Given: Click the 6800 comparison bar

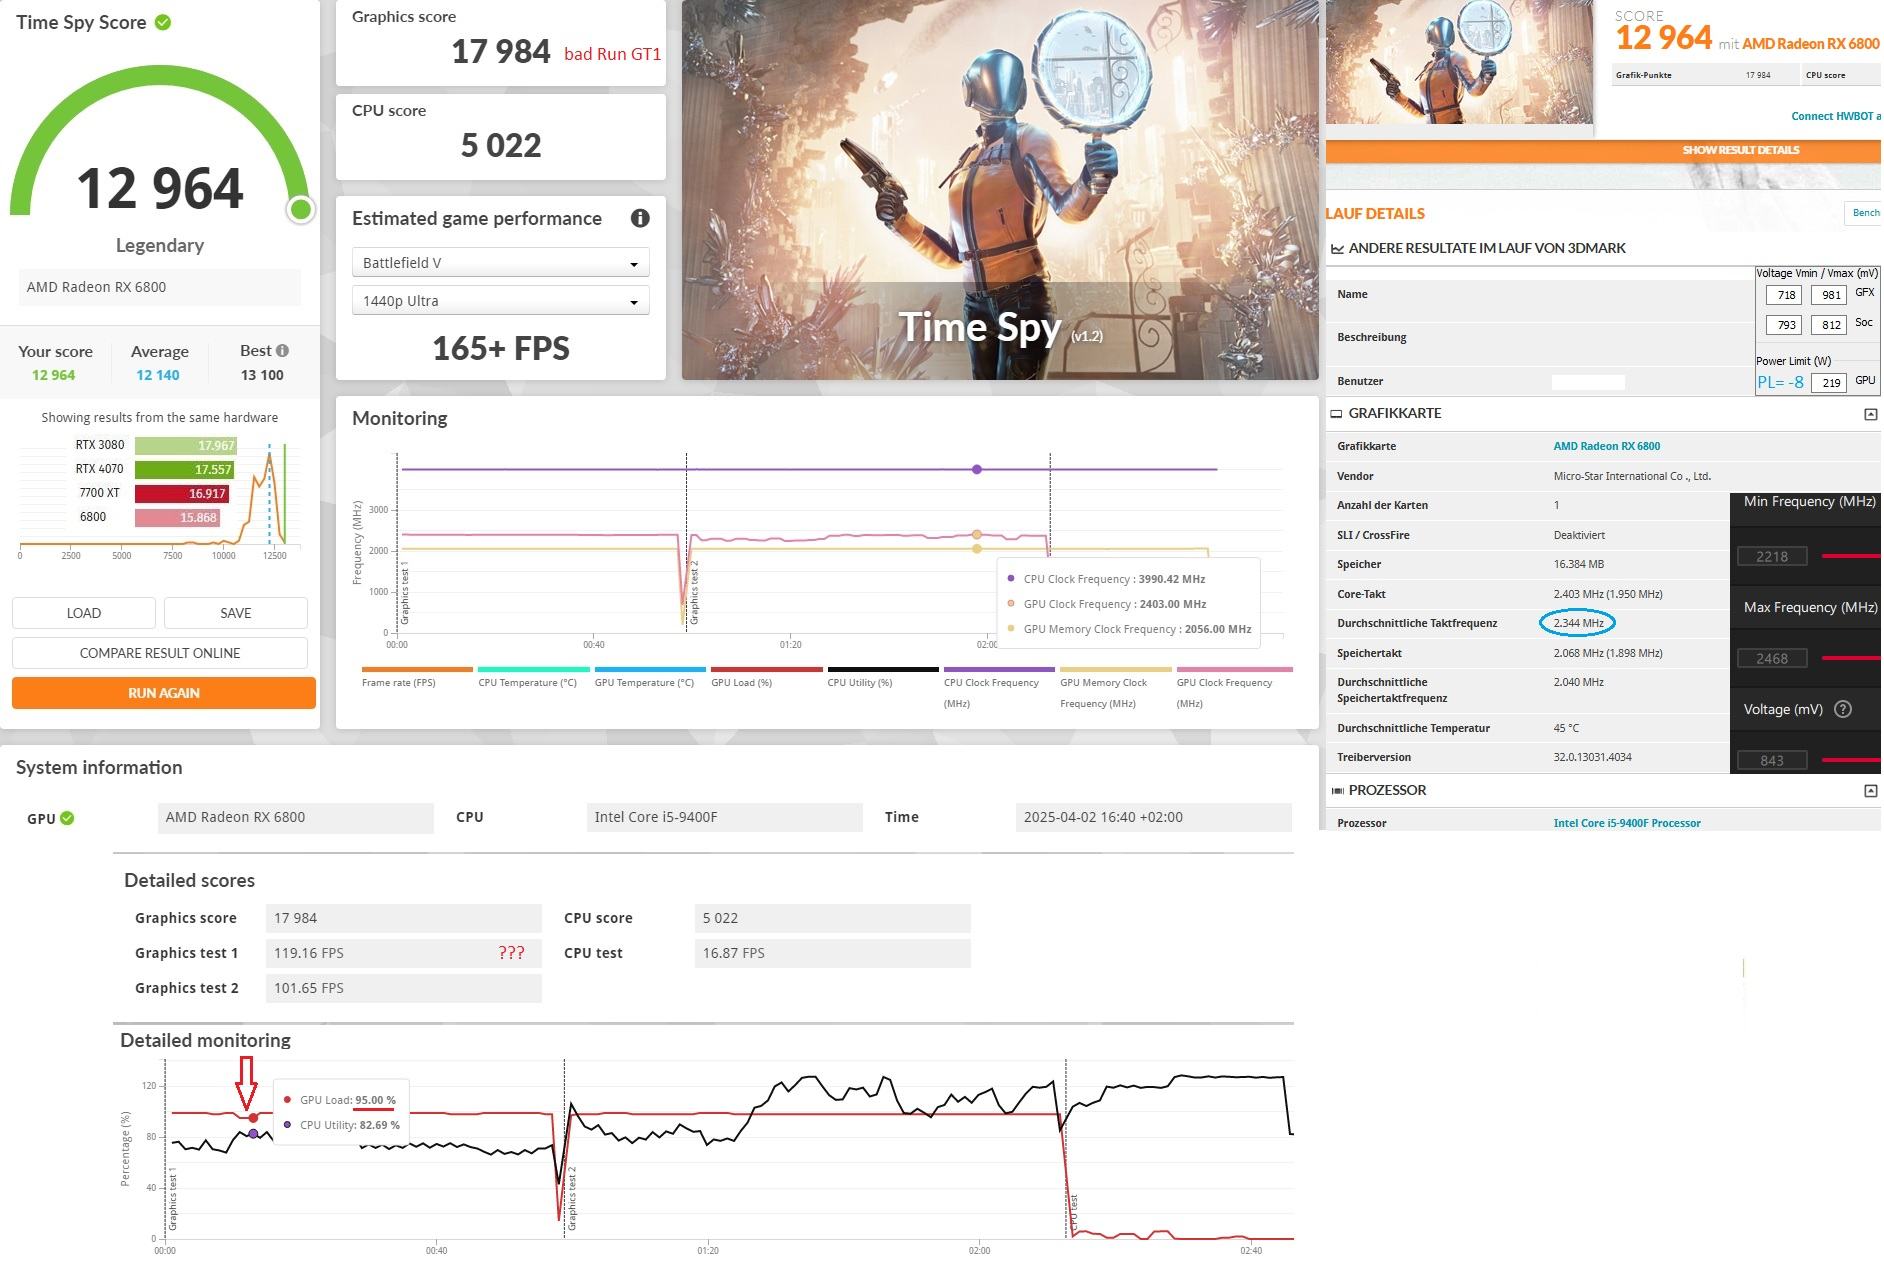Looking at the screenshot, I should pyautogui.click(x=177, y=517).
